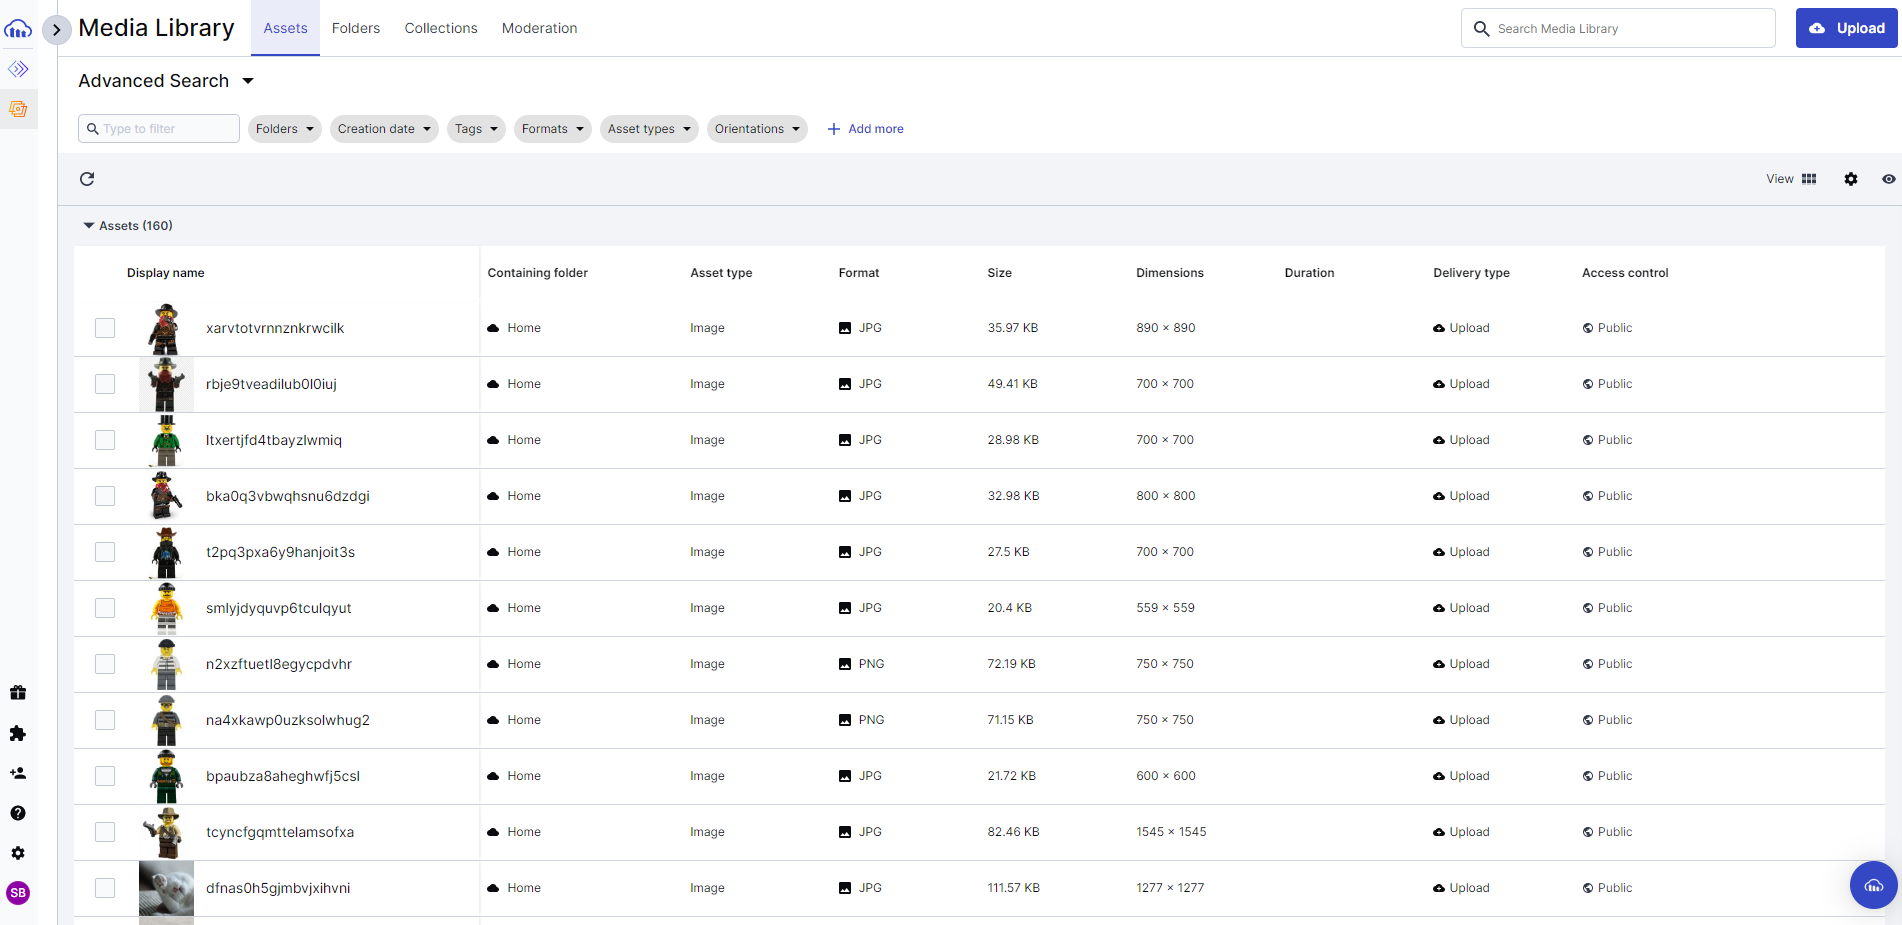Open column settings via the gear icon
This screenshot has width=1902, height=925.
point(1851,178)
